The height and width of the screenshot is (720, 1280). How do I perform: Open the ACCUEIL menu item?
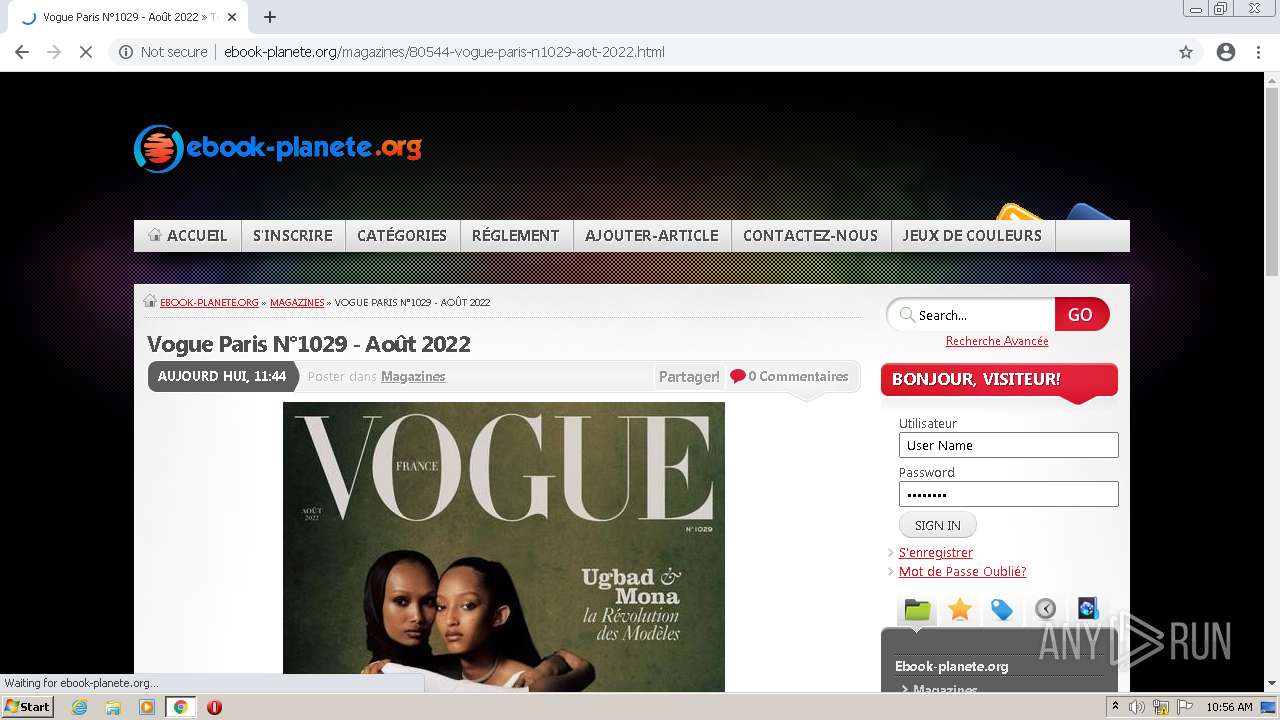(188, 236)
